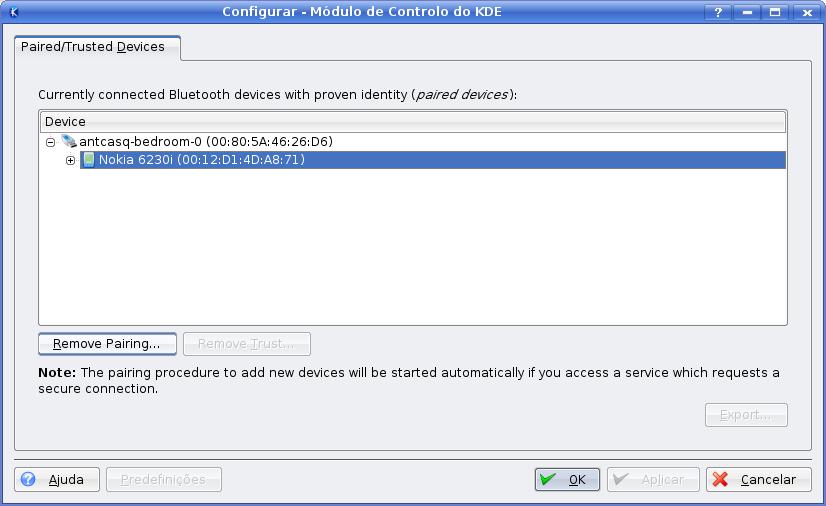Expand the Nokia 6230i tree node
Screen dimensions: 826x506
[x=70, y=160]
